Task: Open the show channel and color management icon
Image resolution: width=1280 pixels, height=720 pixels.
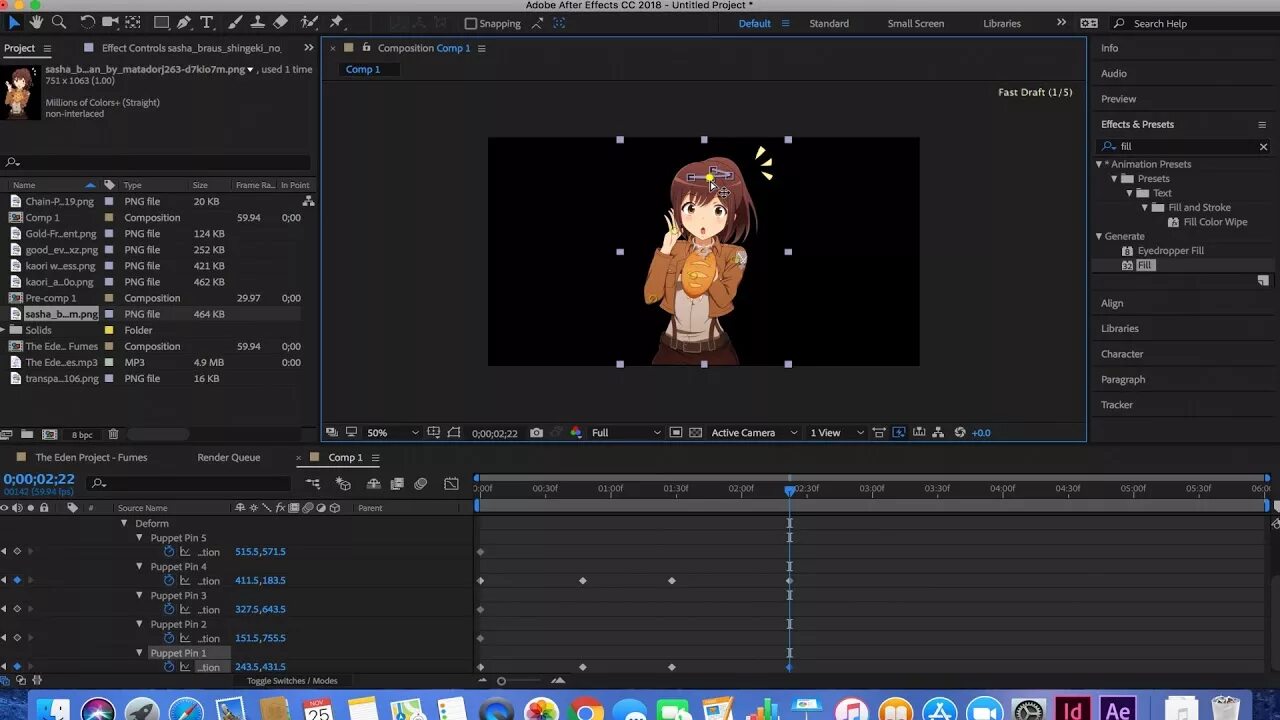Action: (576, 433)
